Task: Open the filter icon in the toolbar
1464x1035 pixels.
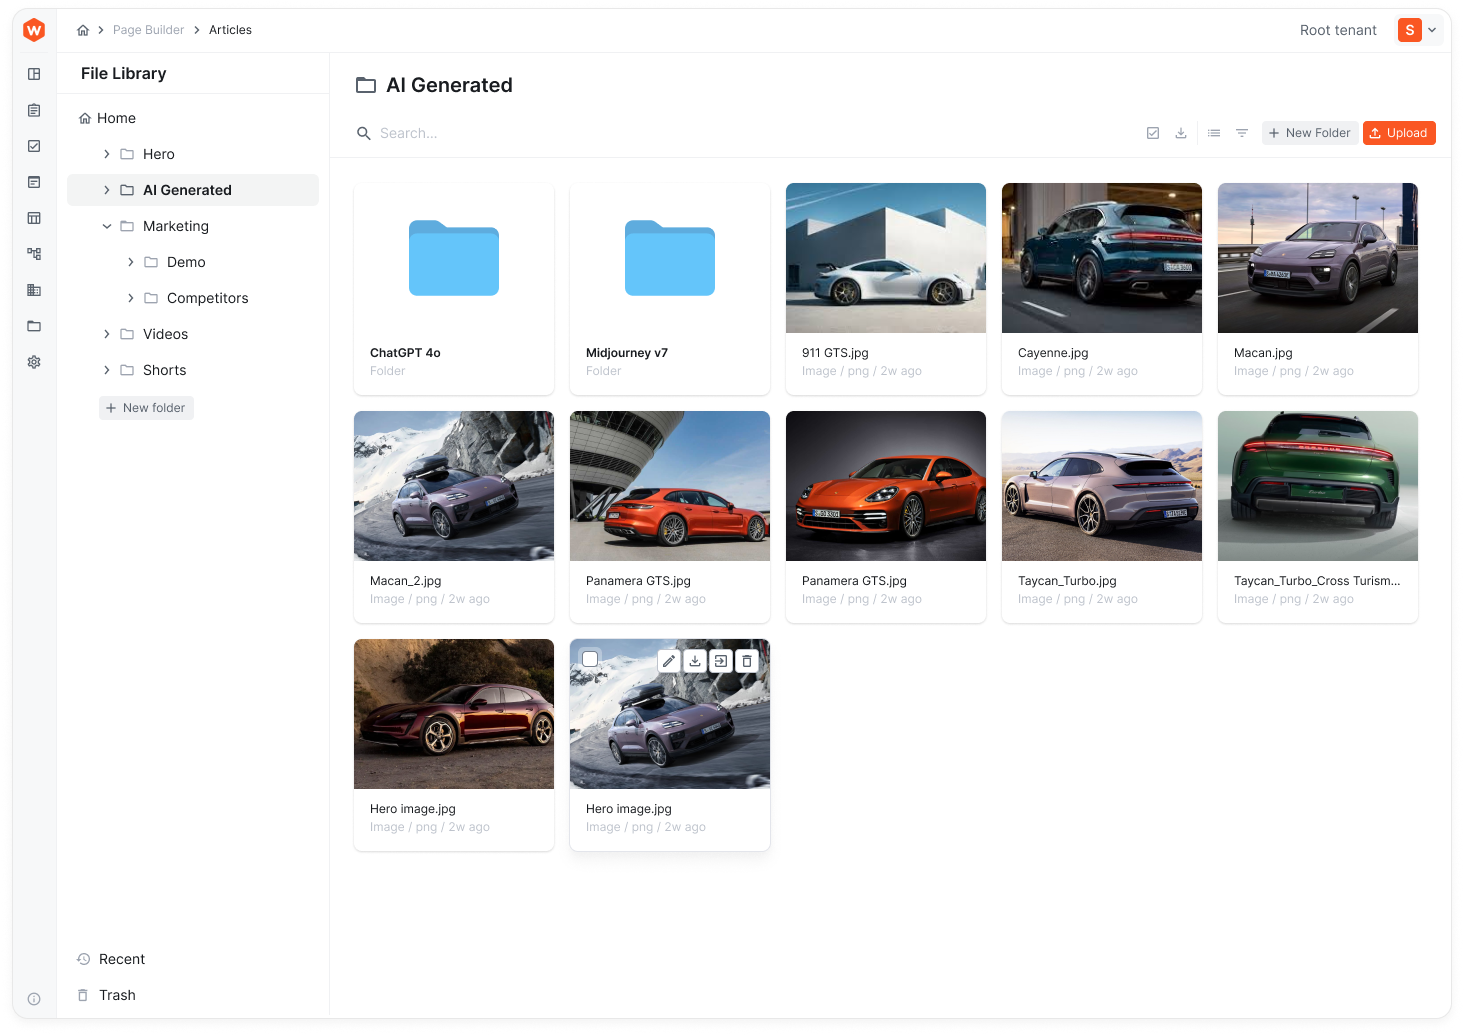Action: [1241, 132]
